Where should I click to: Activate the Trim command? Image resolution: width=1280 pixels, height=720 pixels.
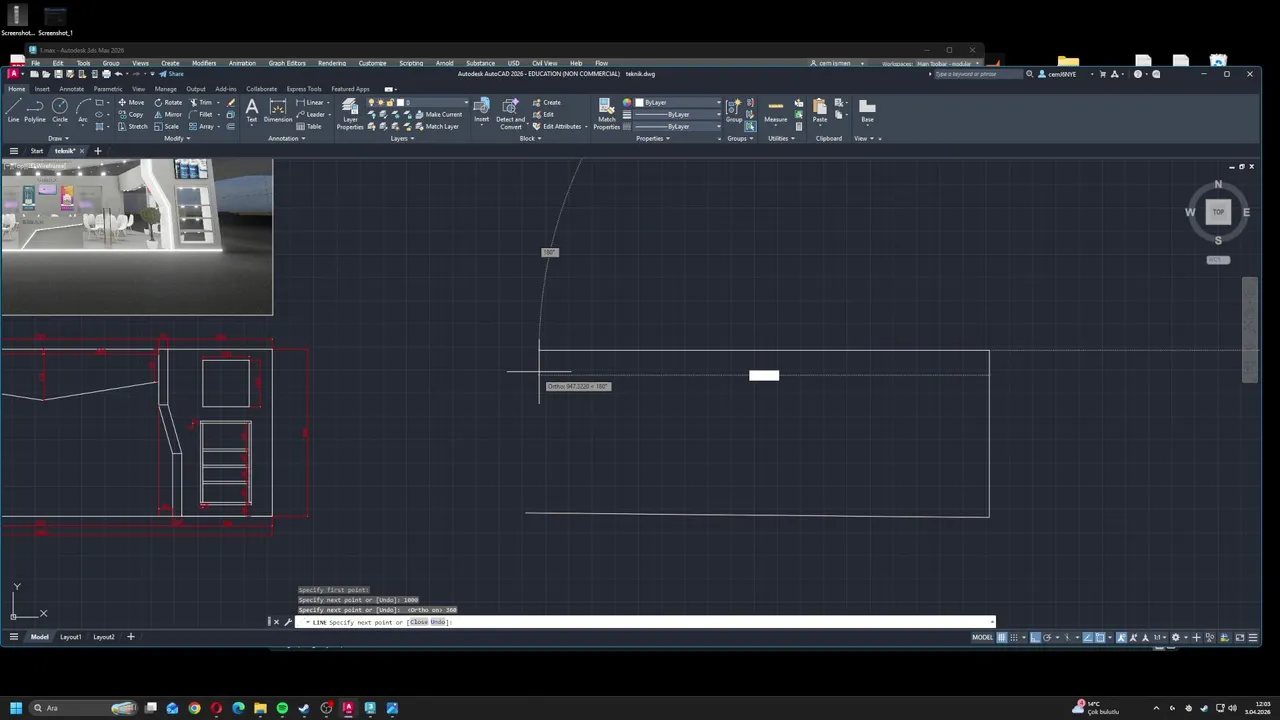[201, 102]
